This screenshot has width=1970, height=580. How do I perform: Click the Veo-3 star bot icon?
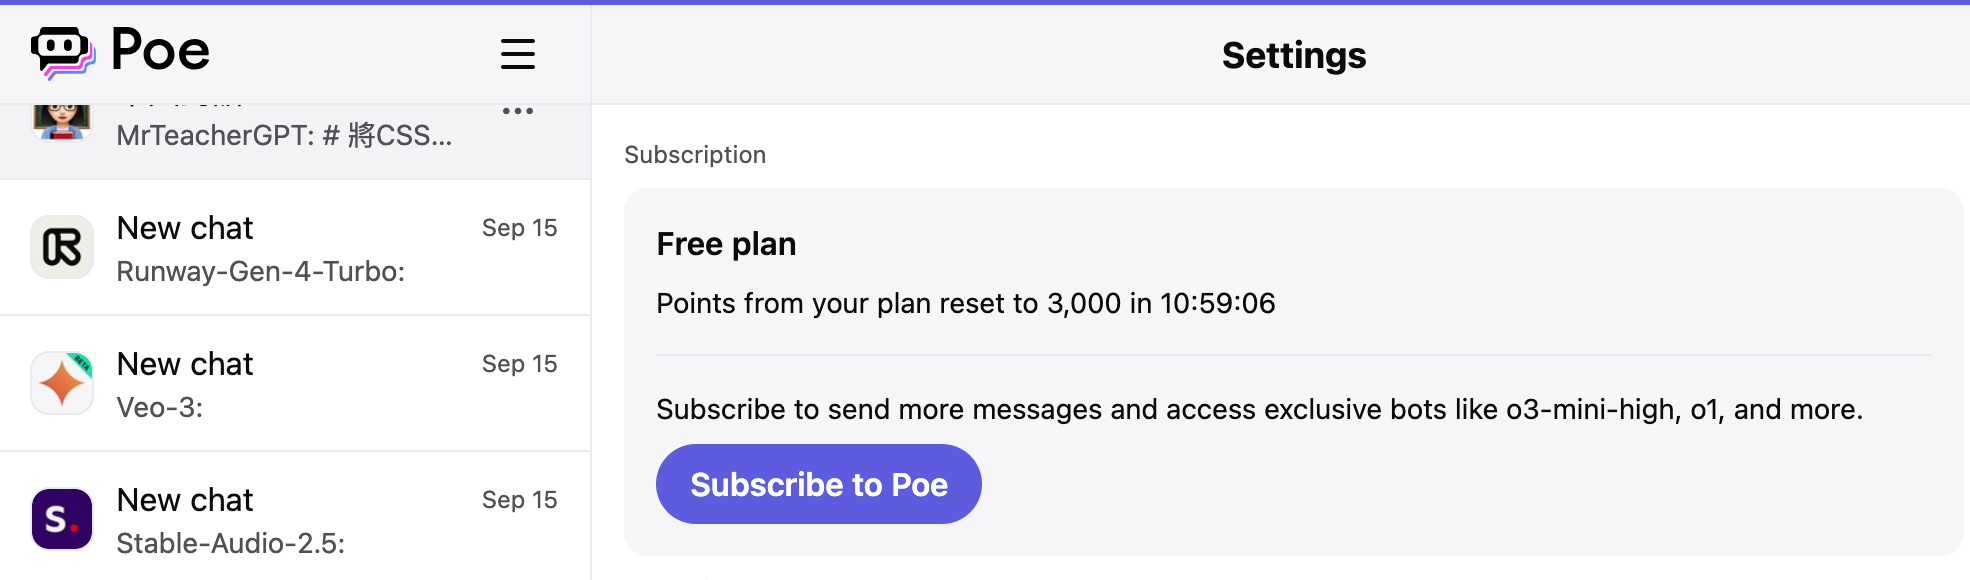tap(62, 383)
